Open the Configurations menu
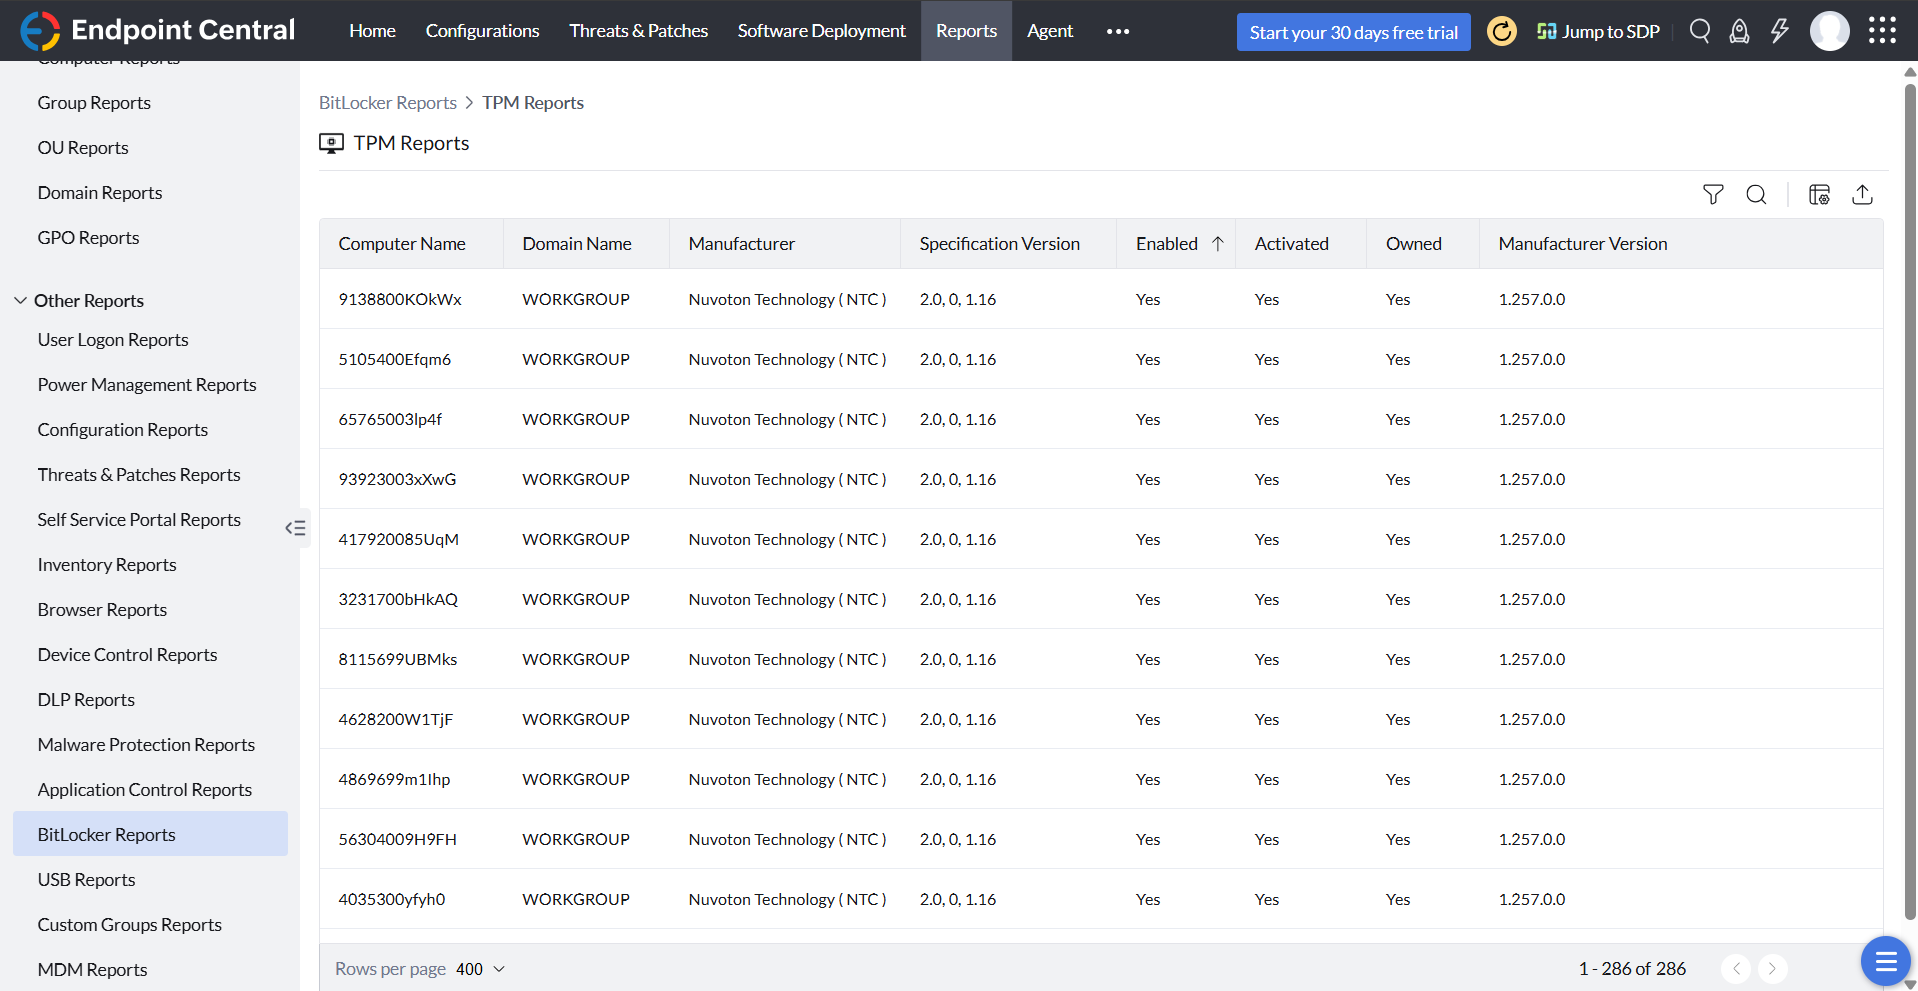 (482, 31)
